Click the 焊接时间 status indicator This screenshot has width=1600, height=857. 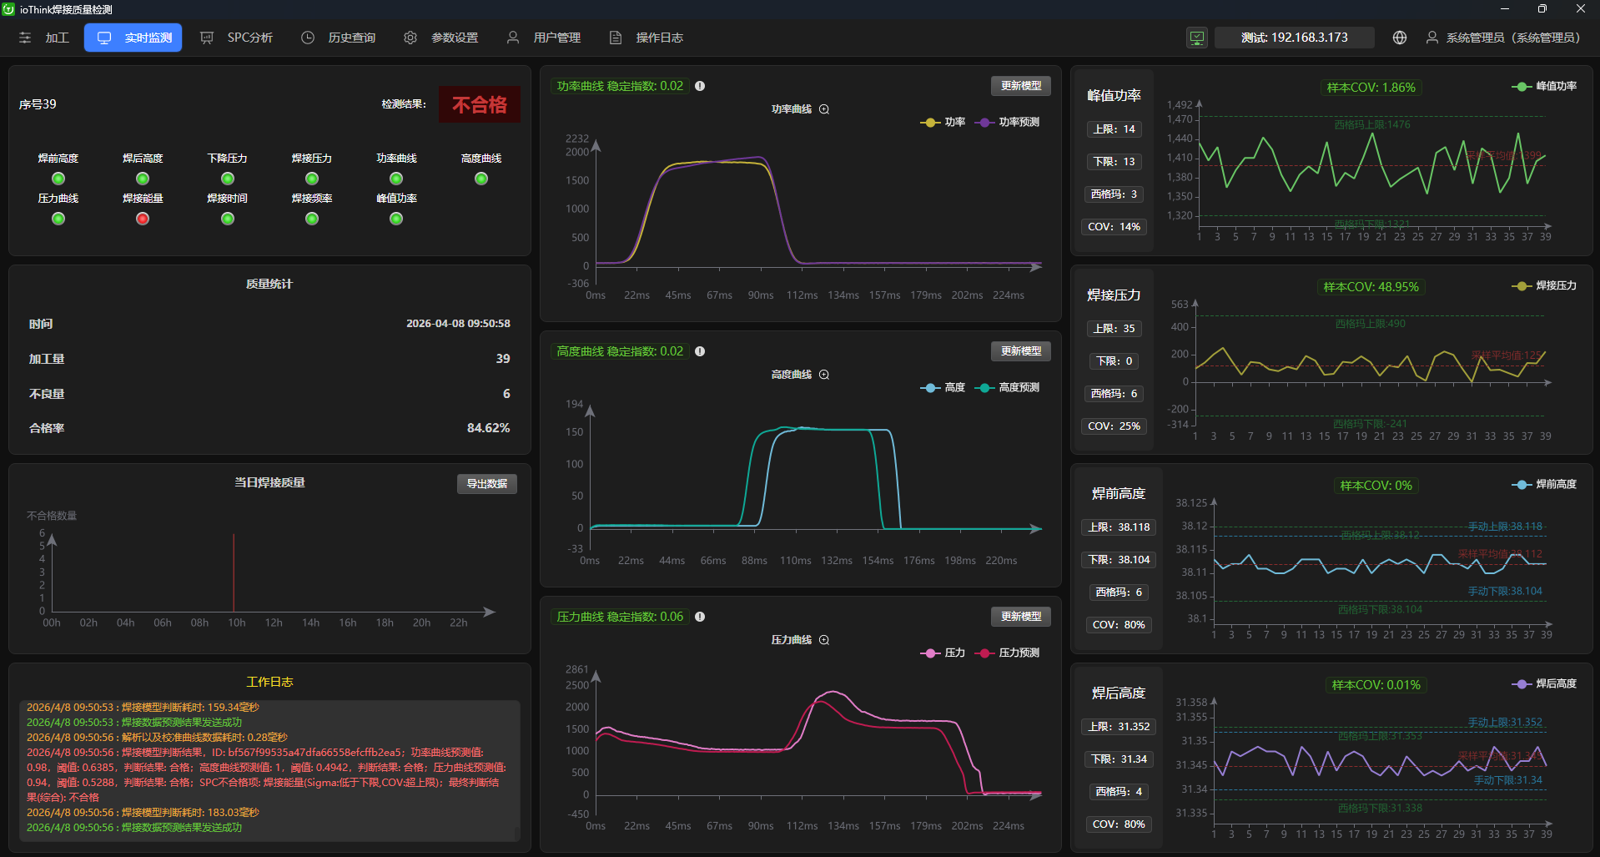tap(227, 219)
